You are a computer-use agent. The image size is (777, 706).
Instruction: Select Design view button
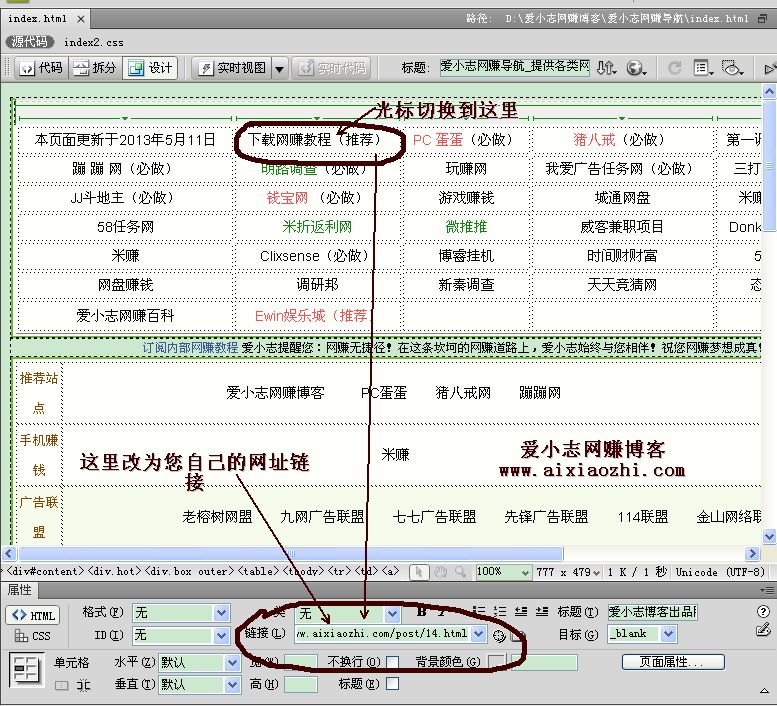pyautogui.click(x=150, y=68)
